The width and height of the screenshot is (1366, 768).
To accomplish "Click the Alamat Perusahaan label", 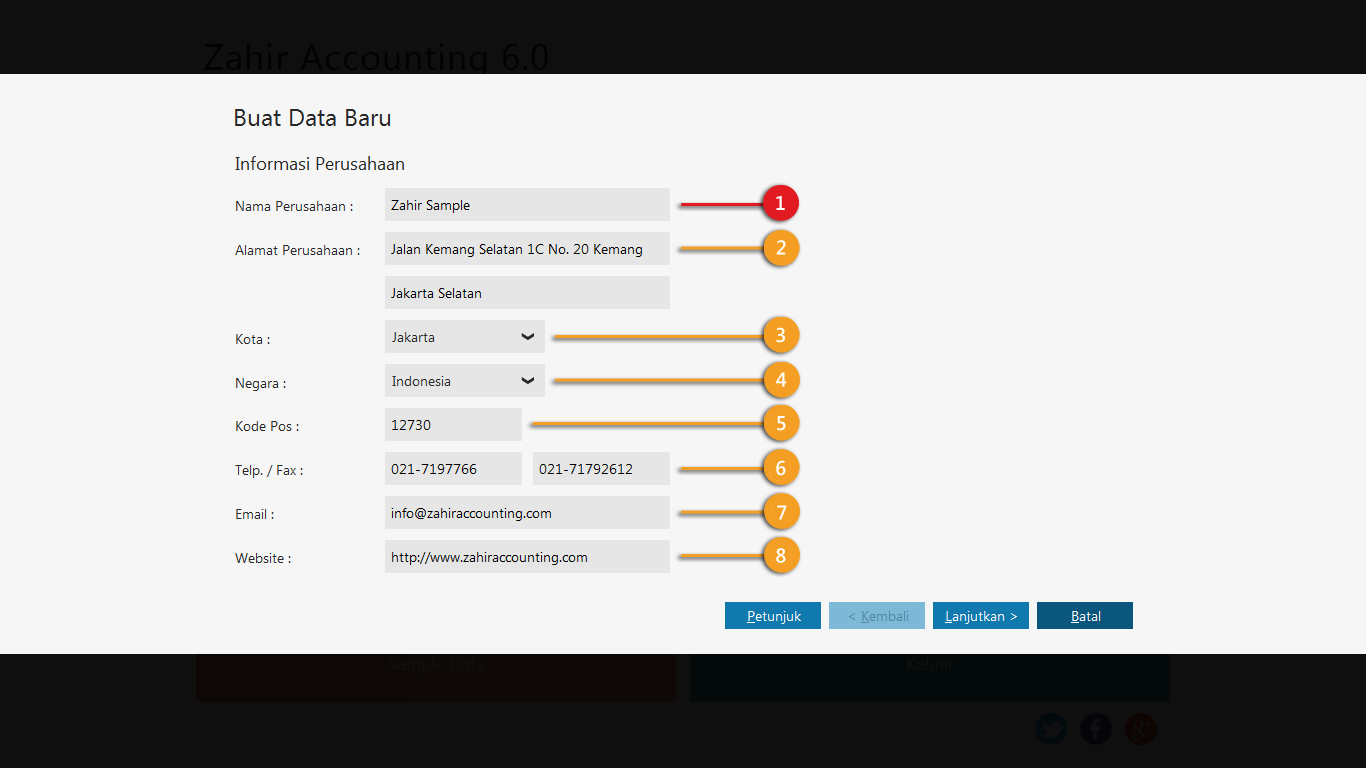I will [298, 251].
